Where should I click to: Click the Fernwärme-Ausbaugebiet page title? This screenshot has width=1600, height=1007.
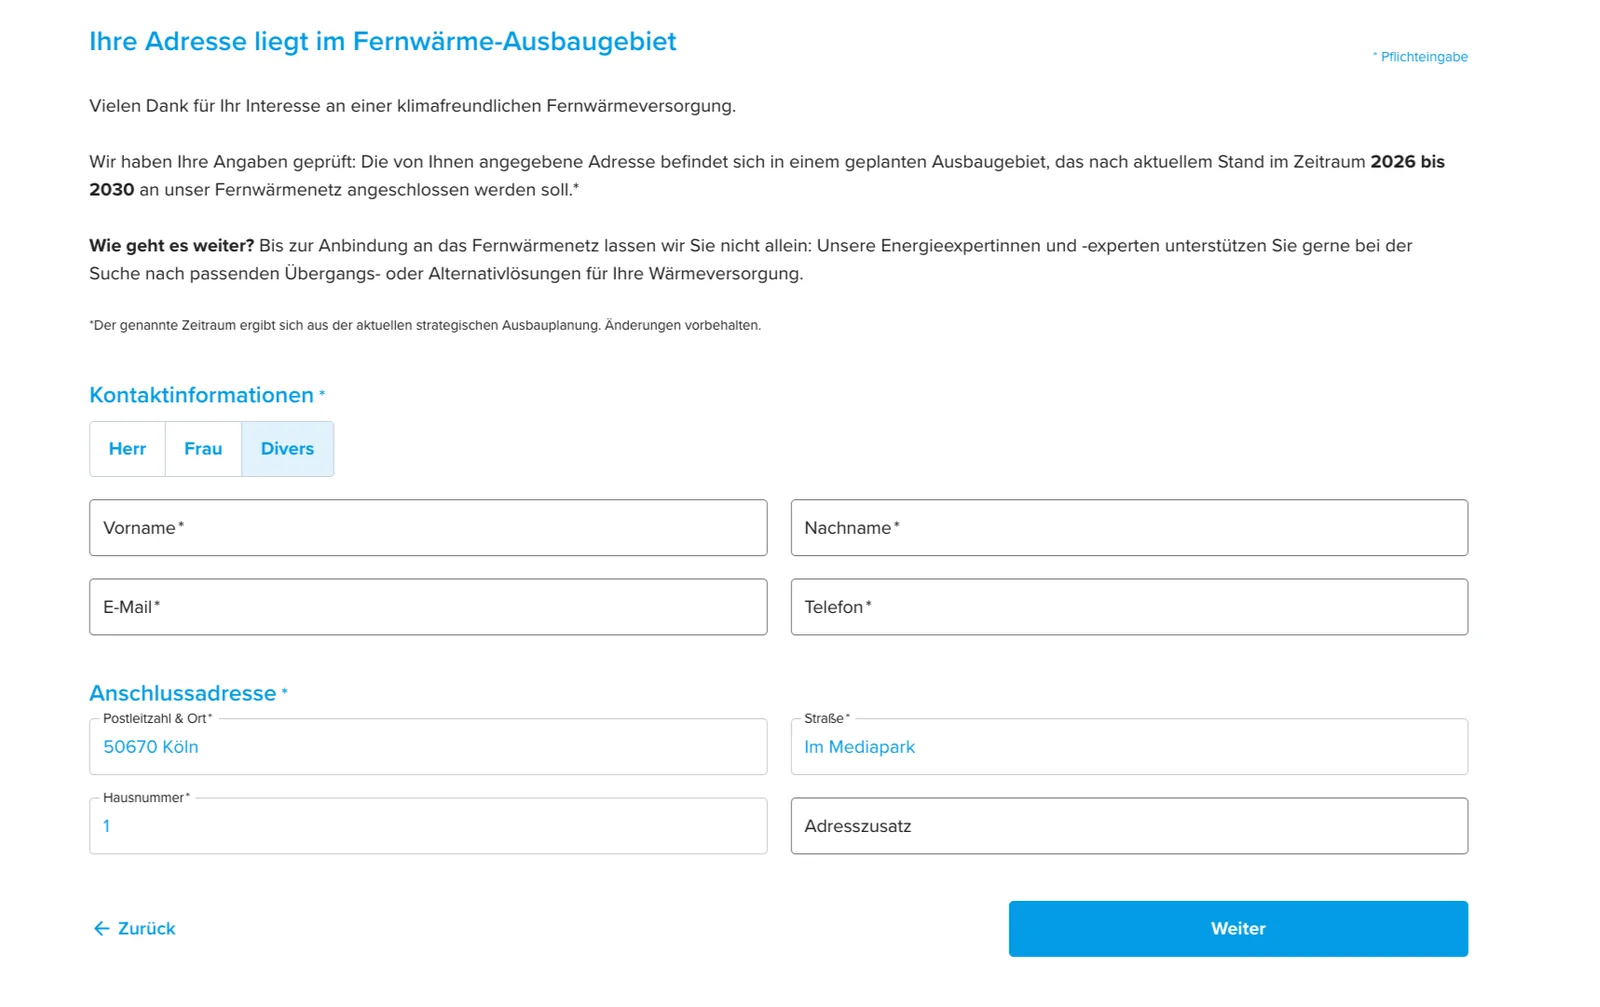click(x=383, y=41)
